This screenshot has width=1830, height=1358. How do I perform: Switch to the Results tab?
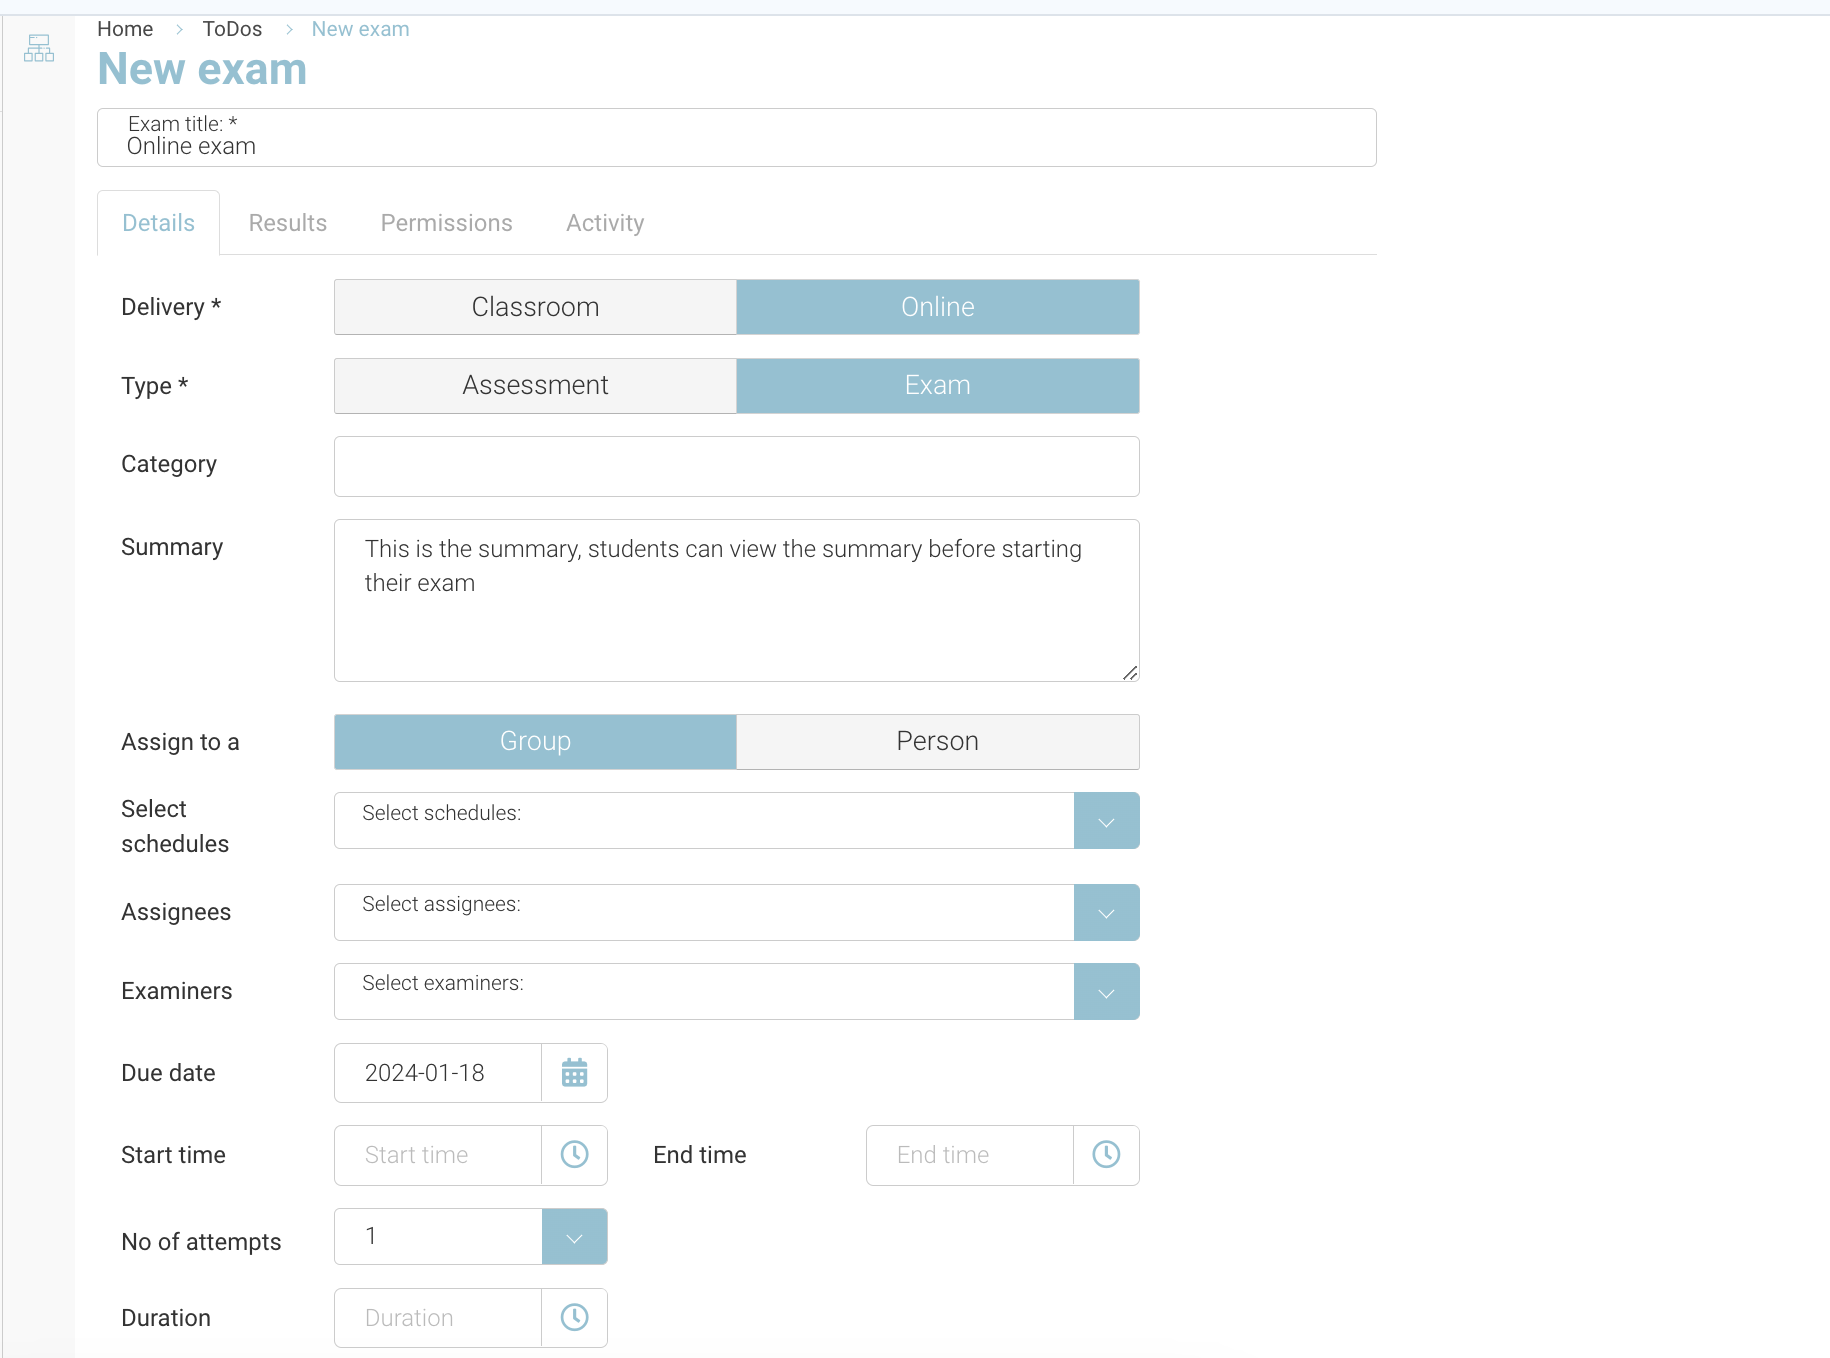click(x=288, y=223)
